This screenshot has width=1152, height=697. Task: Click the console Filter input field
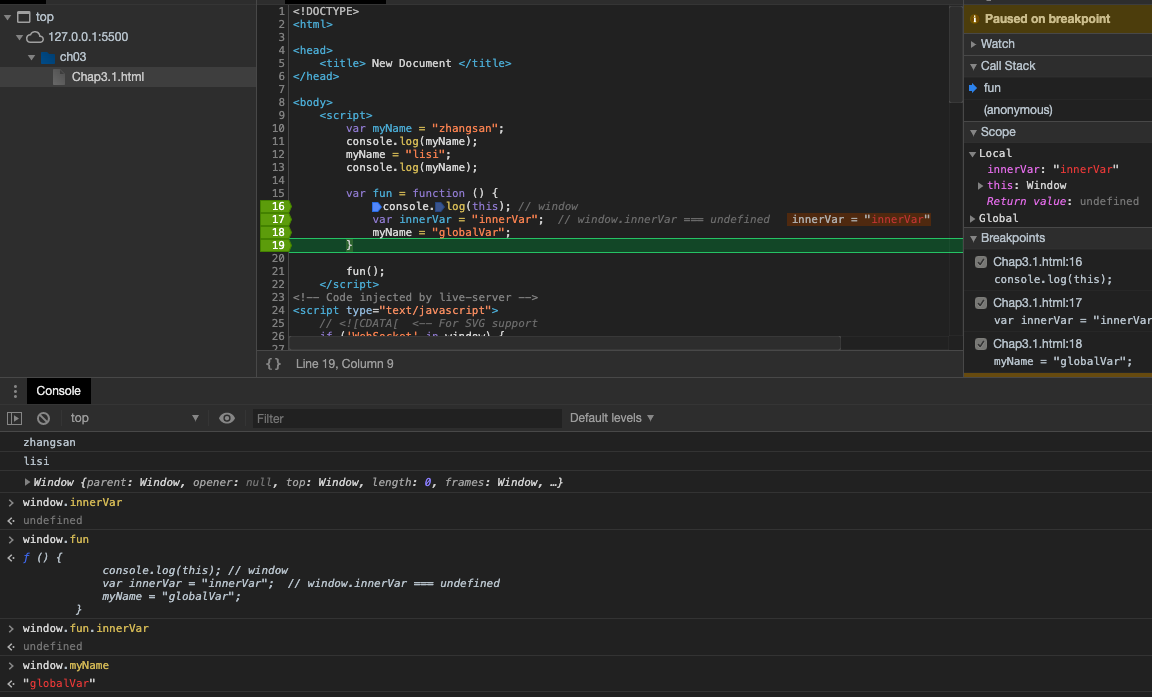pyautogui.click(x=405, y=419)
